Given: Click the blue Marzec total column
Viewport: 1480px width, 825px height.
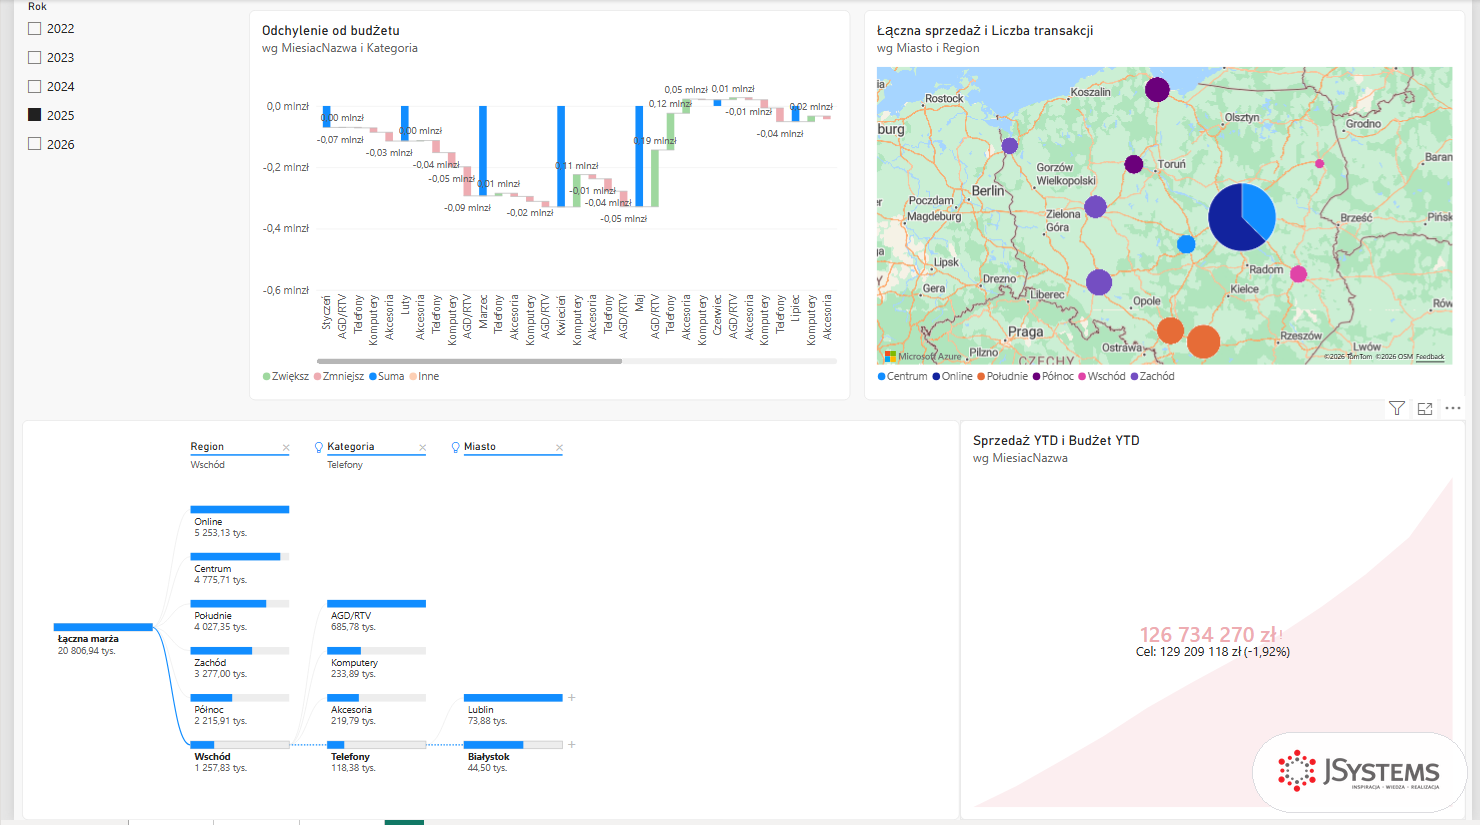Looking at the screenshot, I should (x=483, y=151).
